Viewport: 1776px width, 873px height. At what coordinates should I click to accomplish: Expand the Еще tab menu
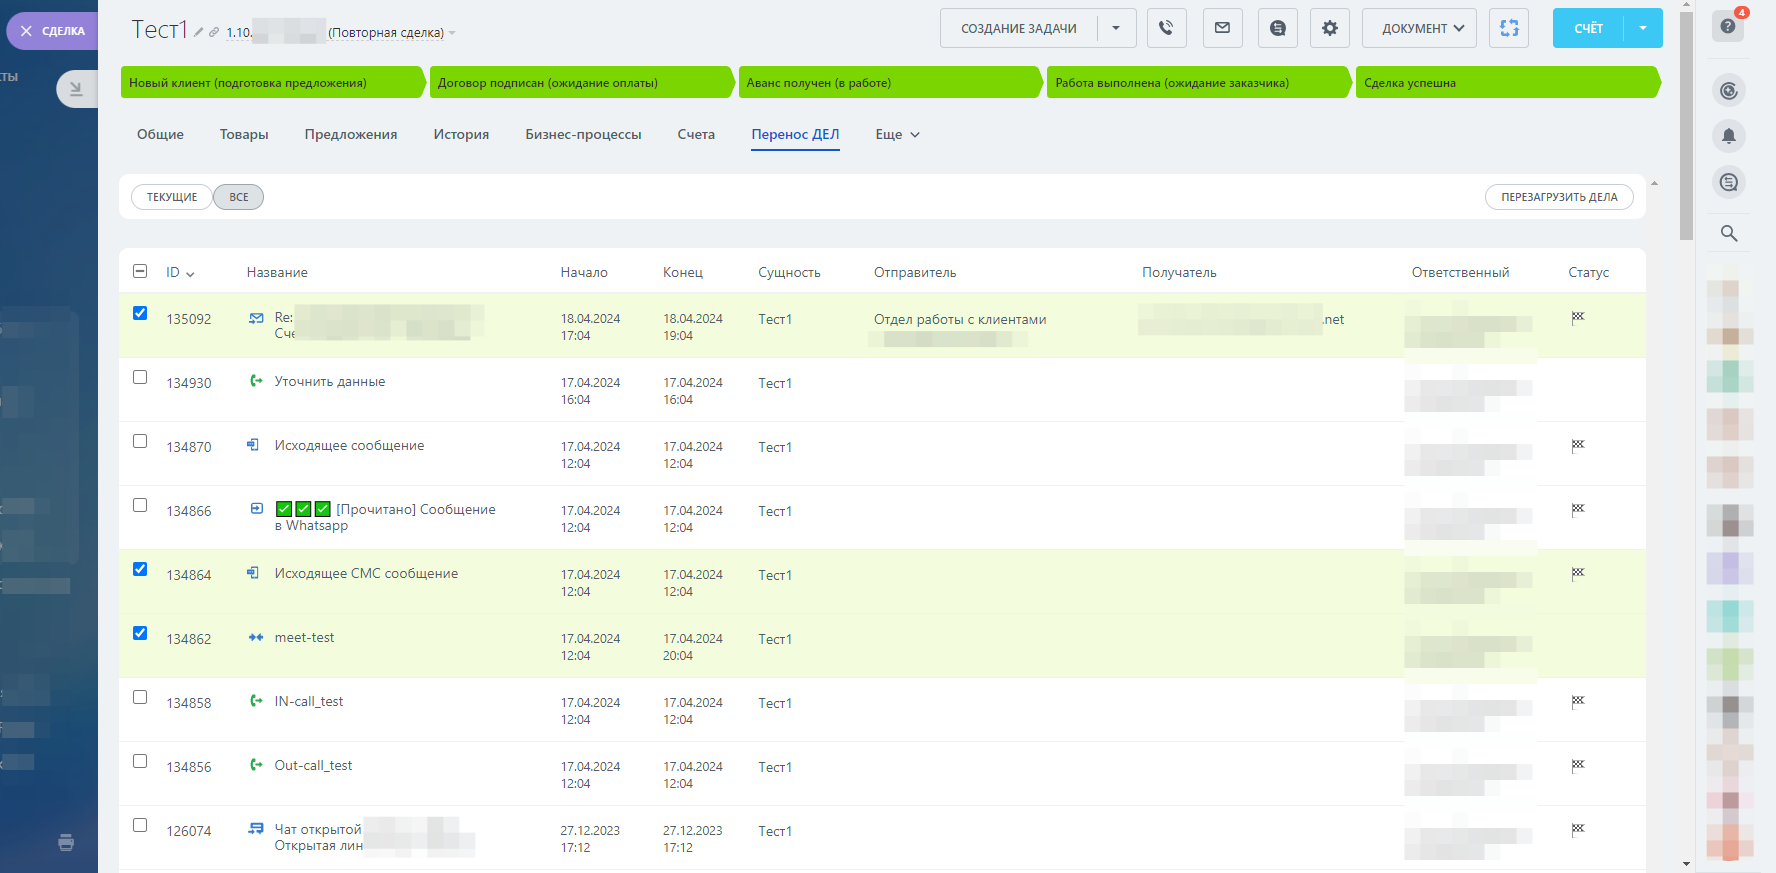897,135
